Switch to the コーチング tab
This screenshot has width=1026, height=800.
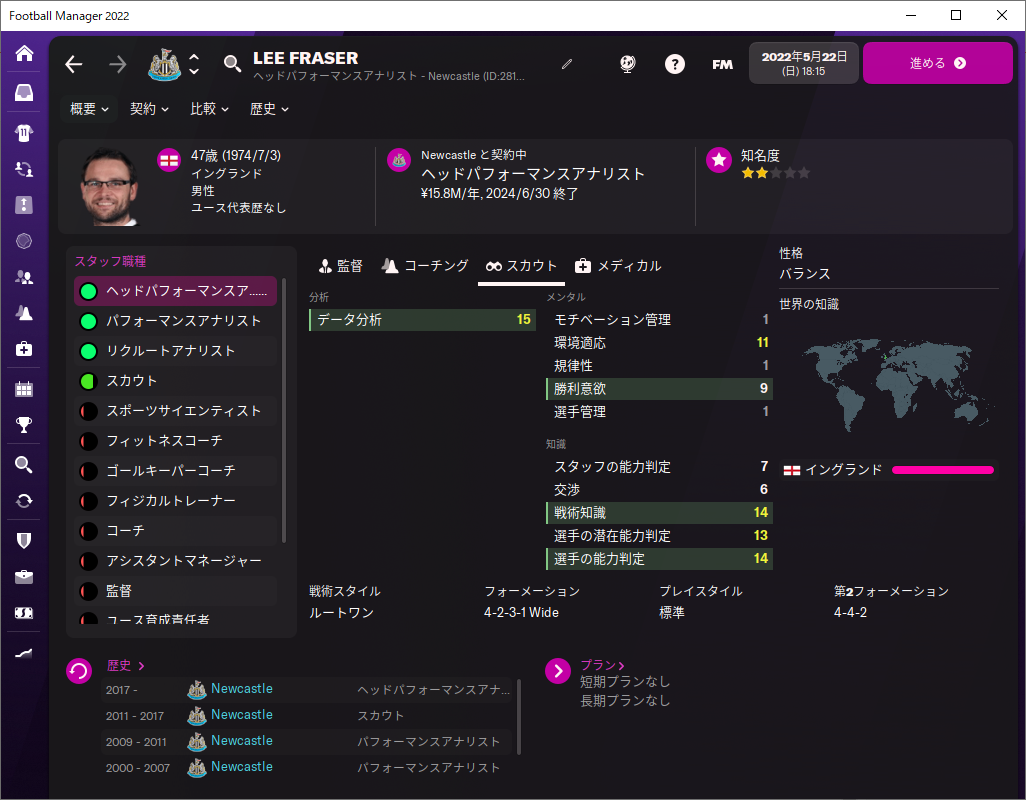tap(425, 266)
